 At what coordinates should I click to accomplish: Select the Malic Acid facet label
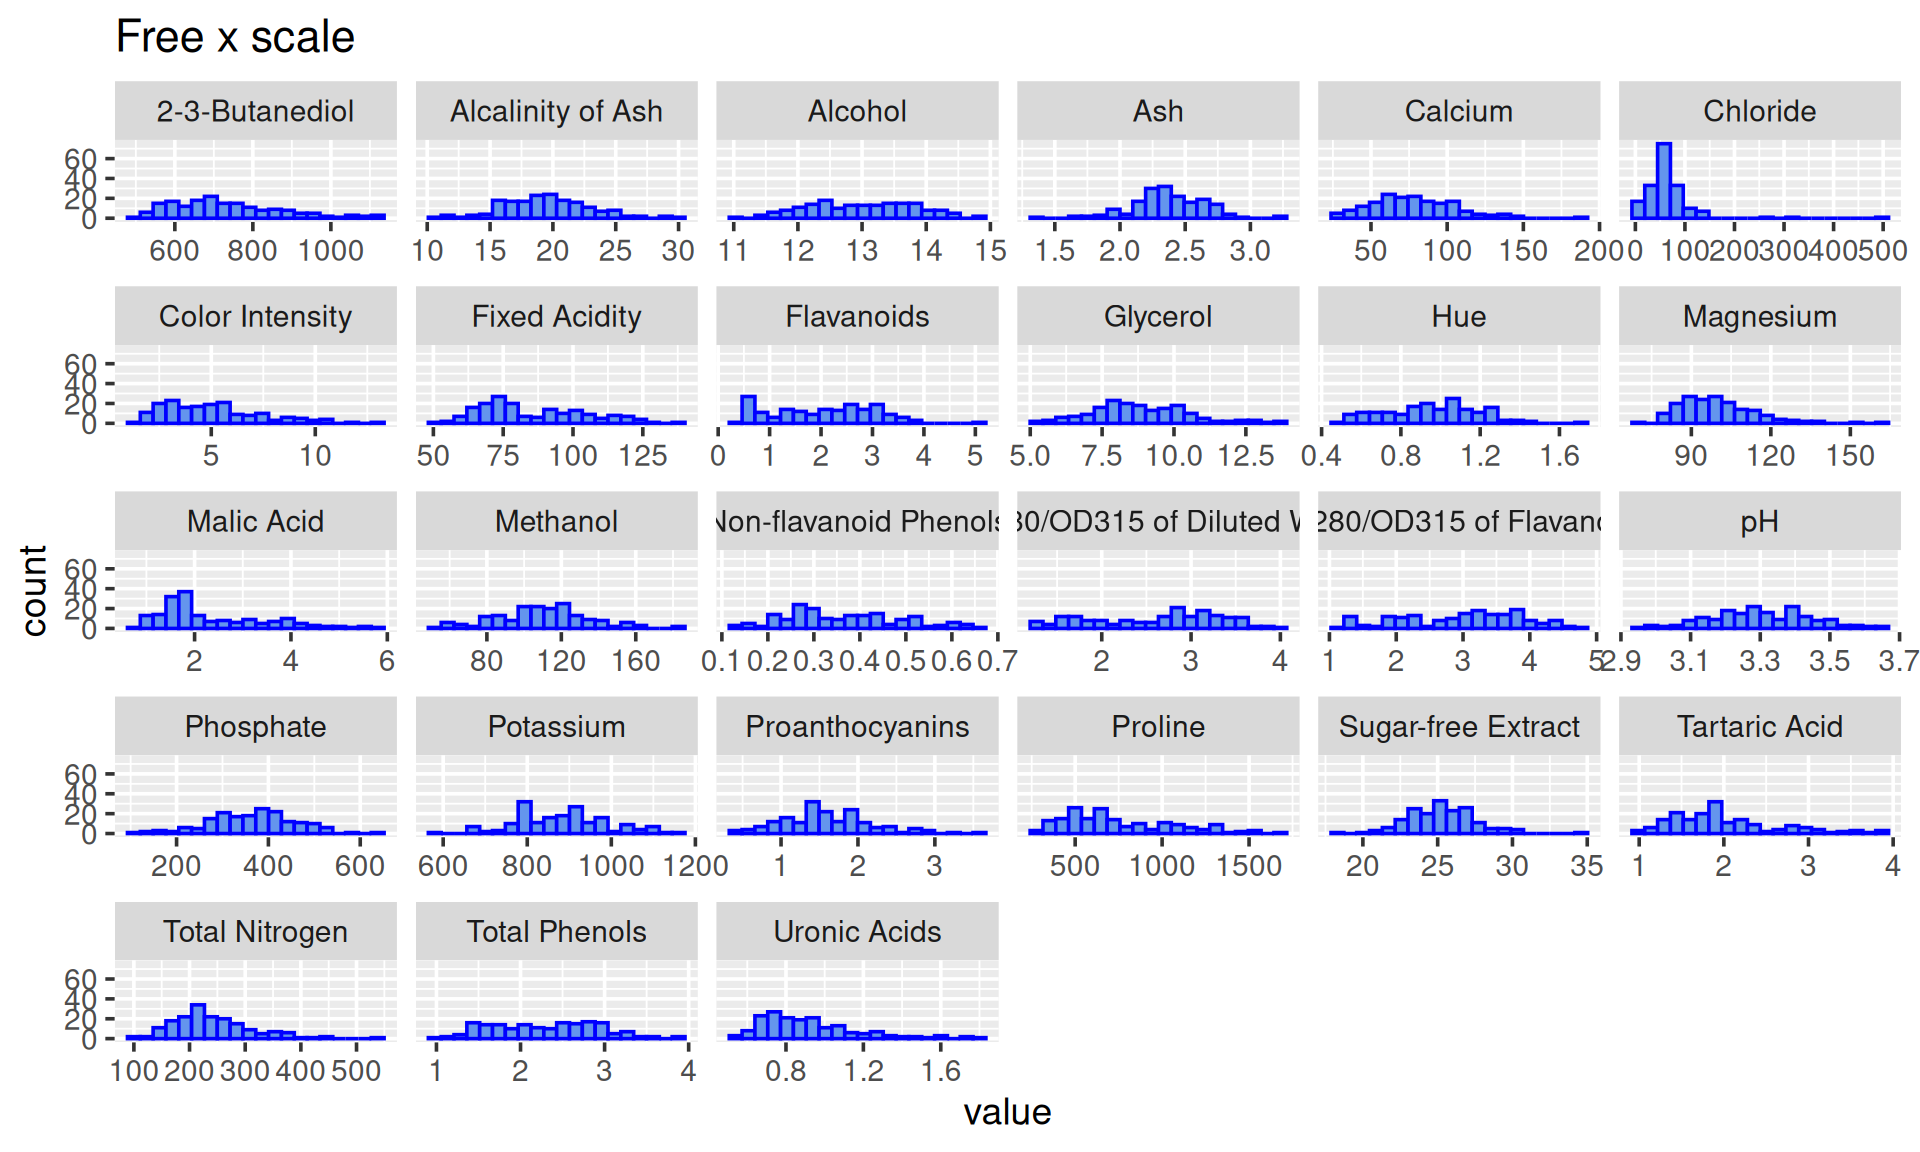click(x=255, y=521)
